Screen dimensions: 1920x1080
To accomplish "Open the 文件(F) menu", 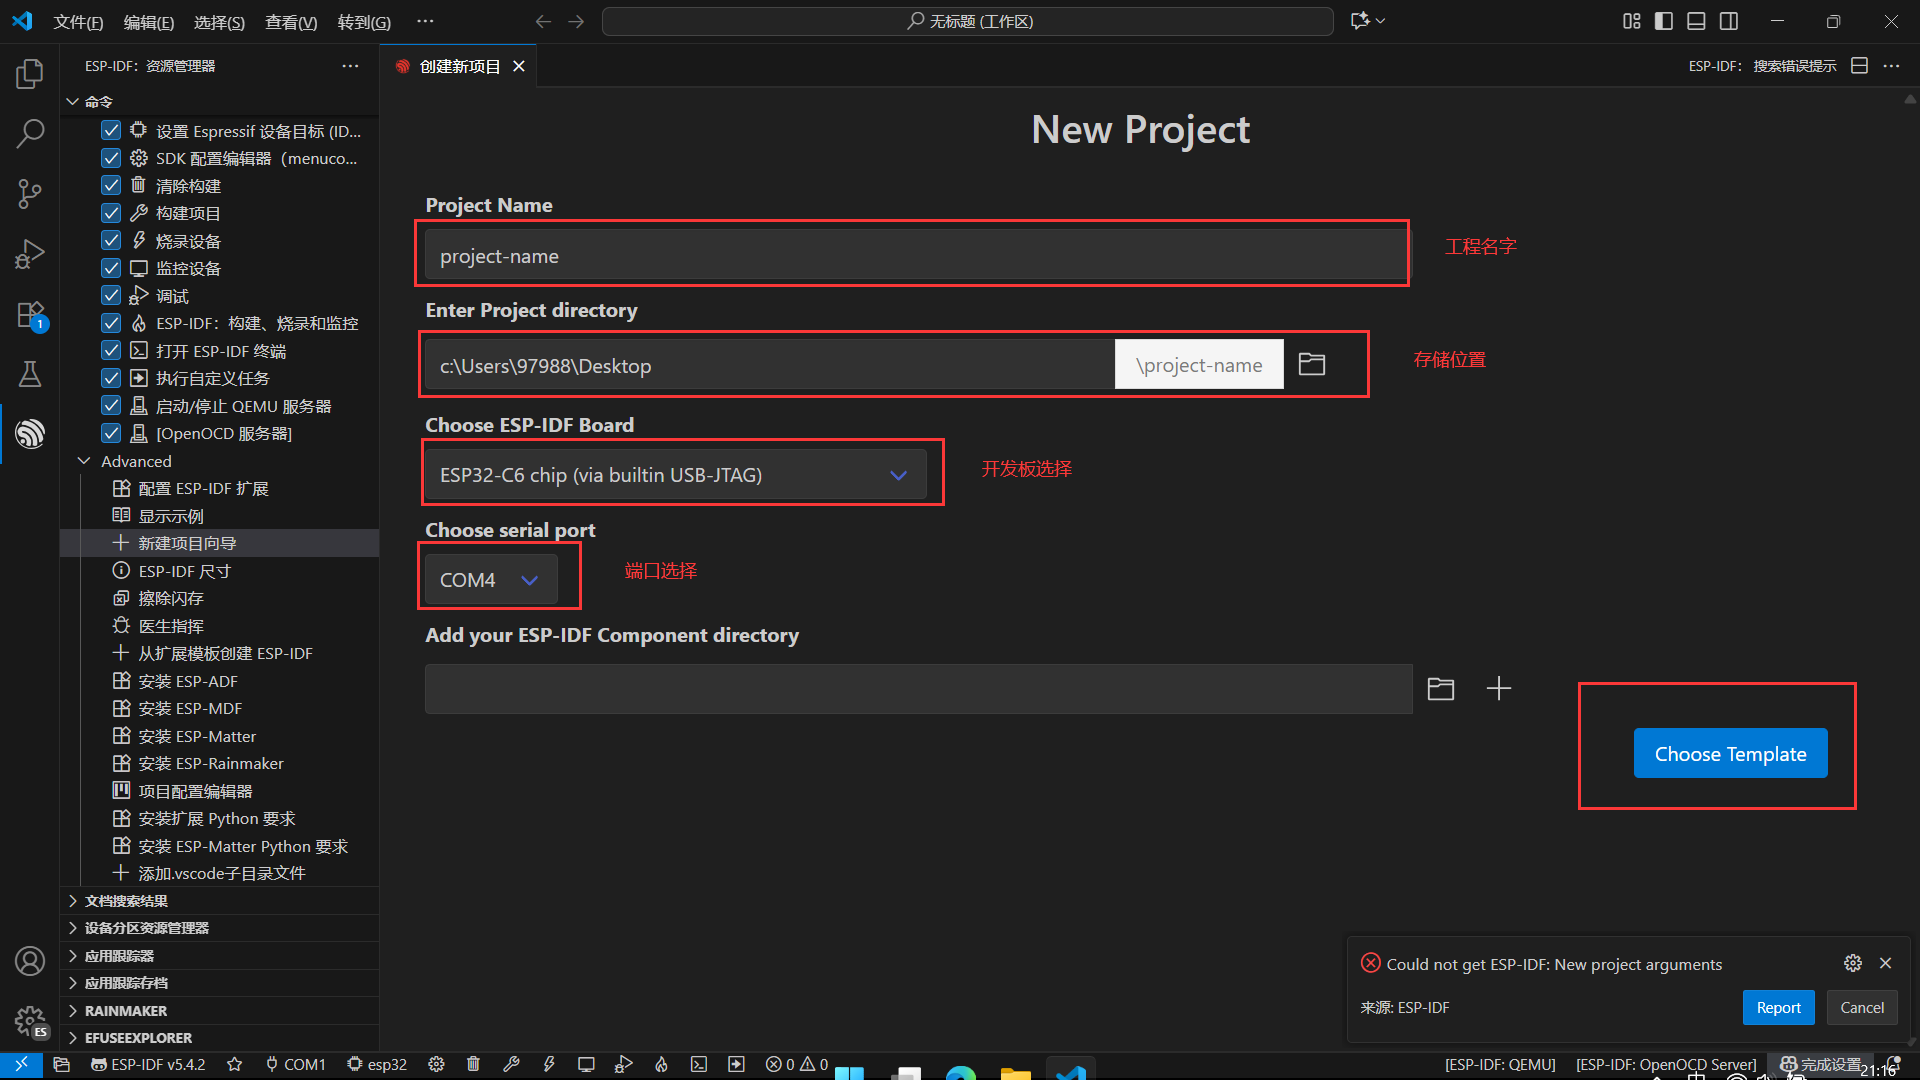I will pos(78,21).
